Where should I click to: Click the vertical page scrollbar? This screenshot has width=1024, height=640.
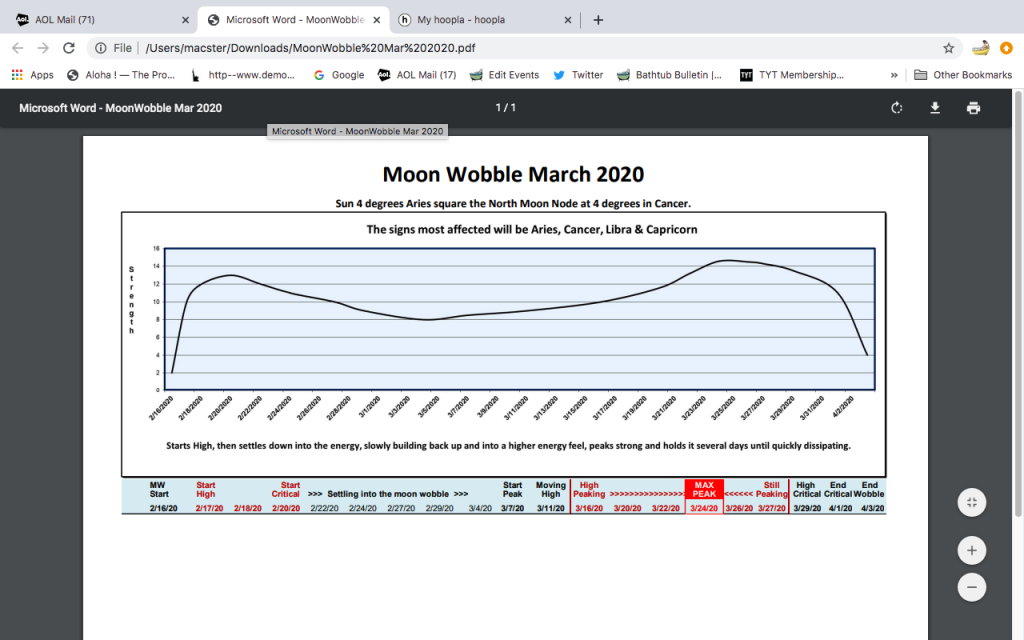1017,304
